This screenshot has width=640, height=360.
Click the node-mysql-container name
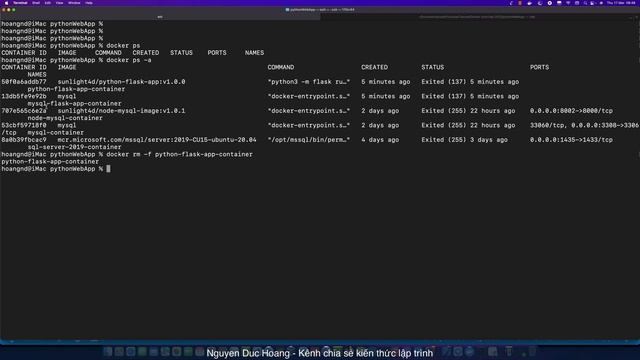point(65,118)
